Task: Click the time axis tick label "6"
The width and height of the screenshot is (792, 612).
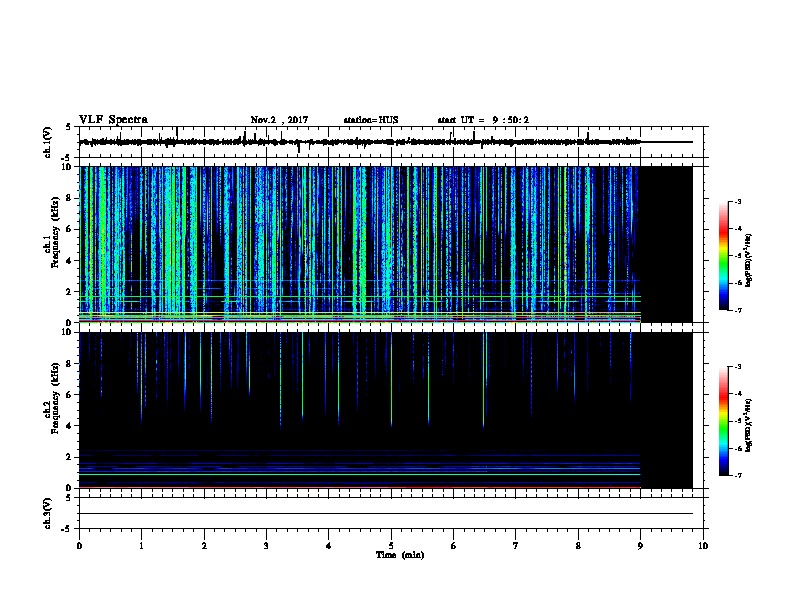Action: tap(453, 546)
